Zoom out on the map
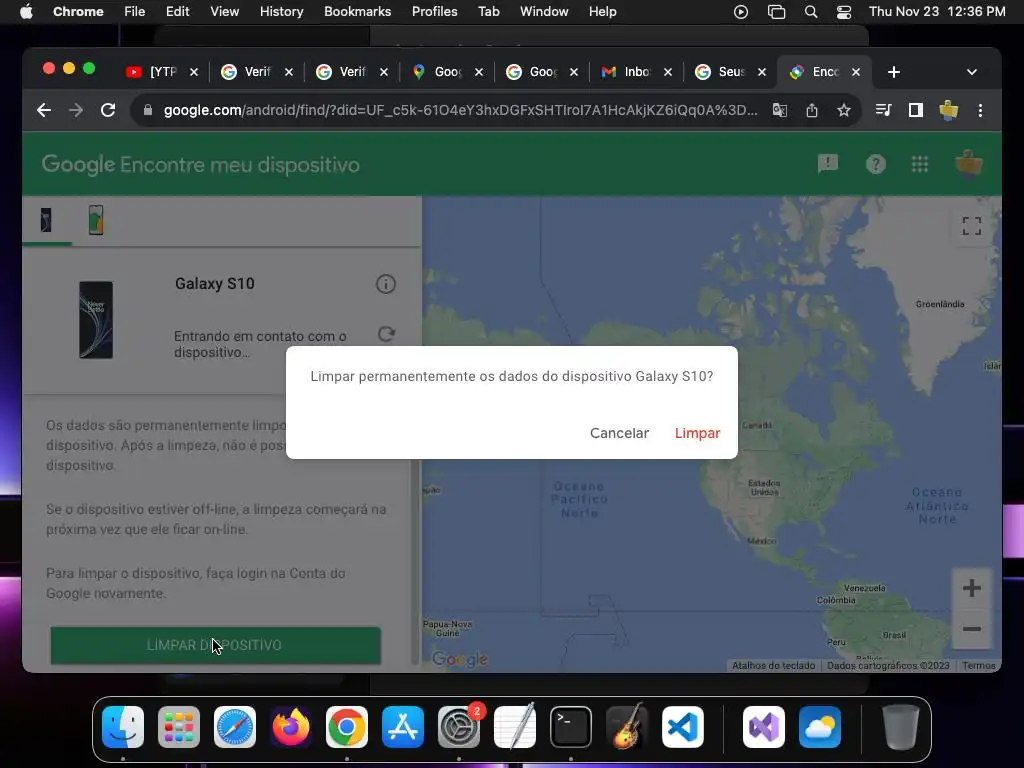The height and width of the screenshot is (768, 1024). 972,629
